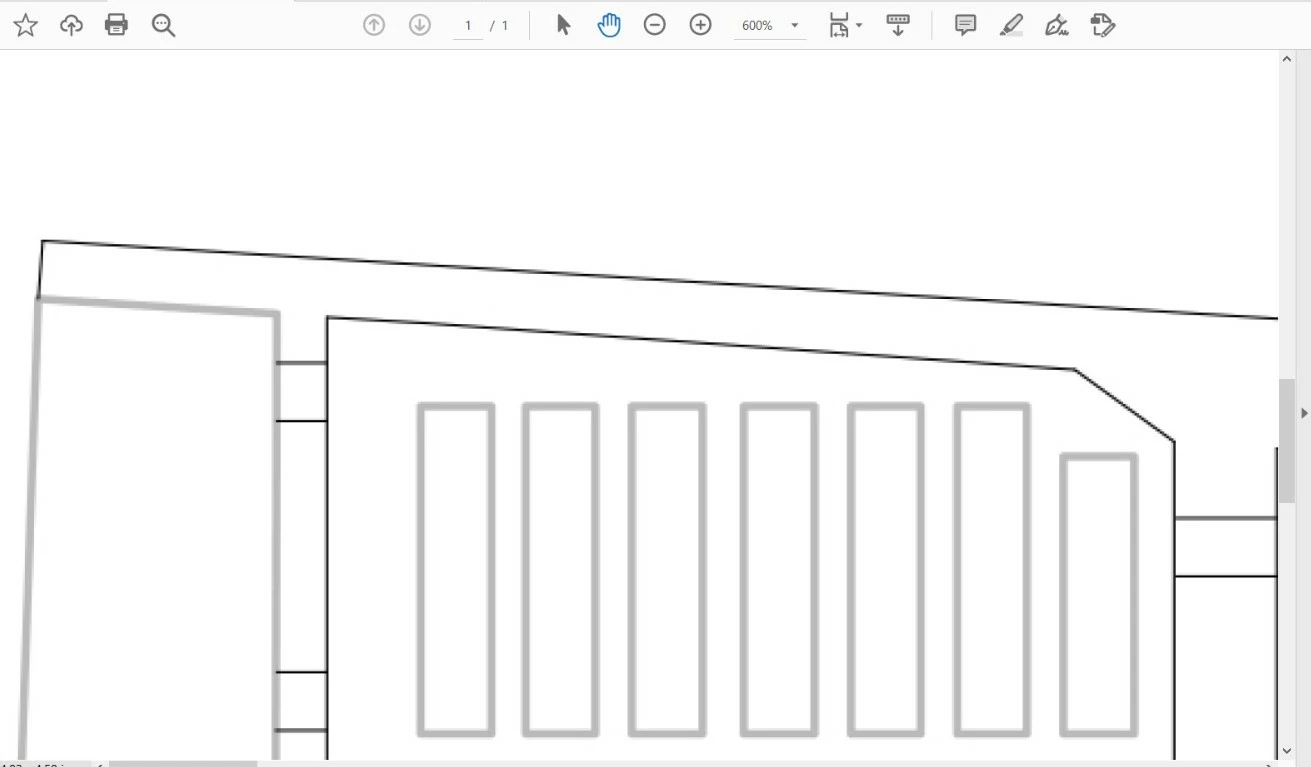Open the 600% zoom level dropdown
Viewport: 1311px width, 767px height.
coord(795,25)
